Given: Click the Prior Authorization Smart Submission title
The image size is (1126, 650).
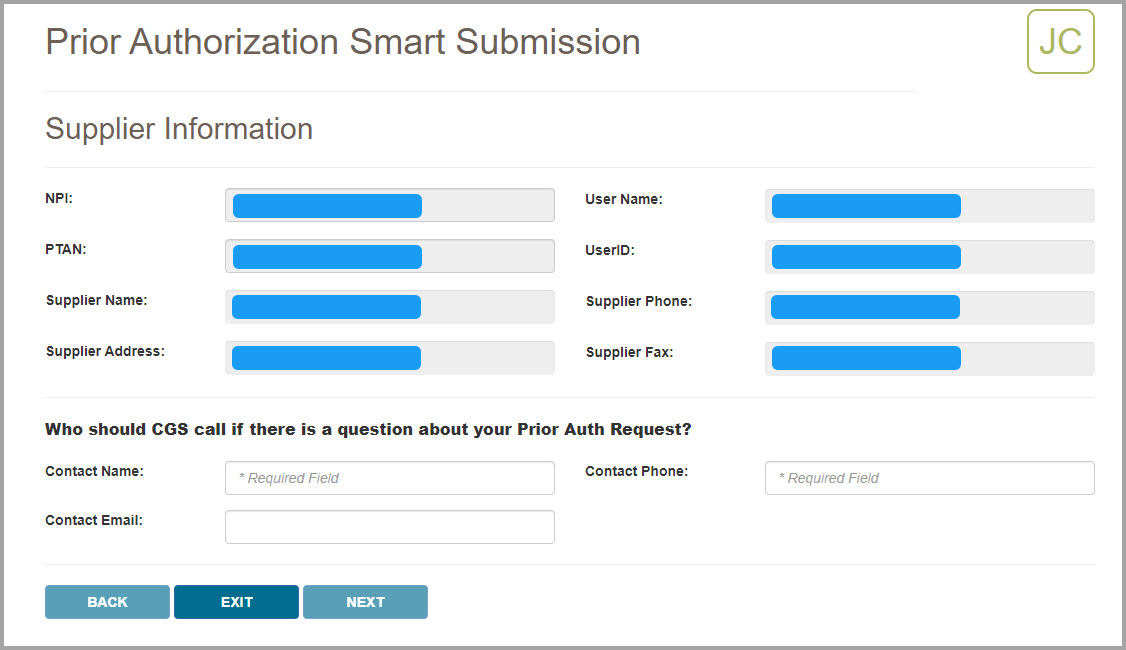Looking at the screenshot, I should pos(343,42).
